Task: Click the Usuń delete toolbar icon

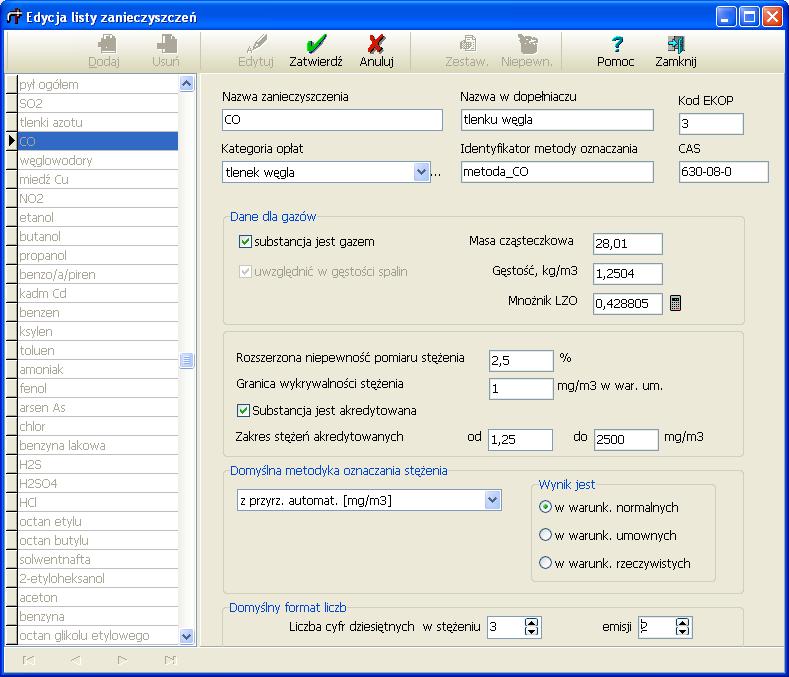Action: coord(166,51)
